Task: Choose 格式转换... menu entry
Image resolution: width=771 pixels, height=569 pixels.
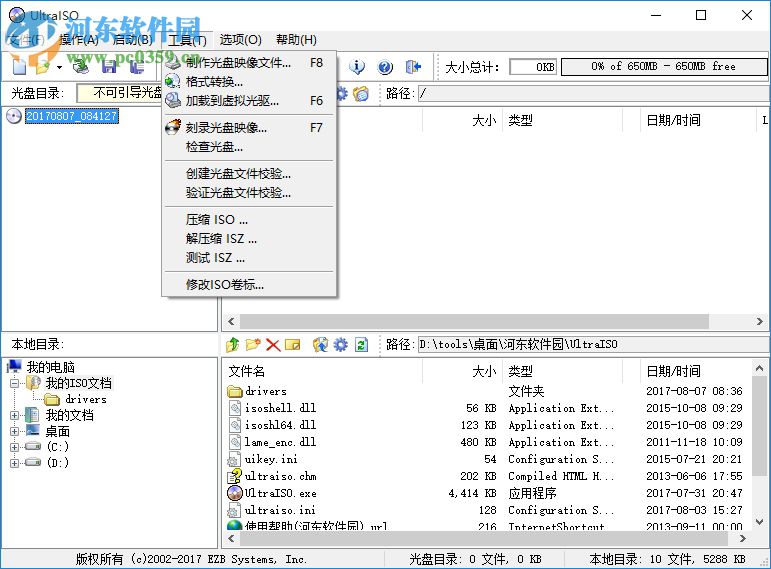Action: [x=249, y=82]
